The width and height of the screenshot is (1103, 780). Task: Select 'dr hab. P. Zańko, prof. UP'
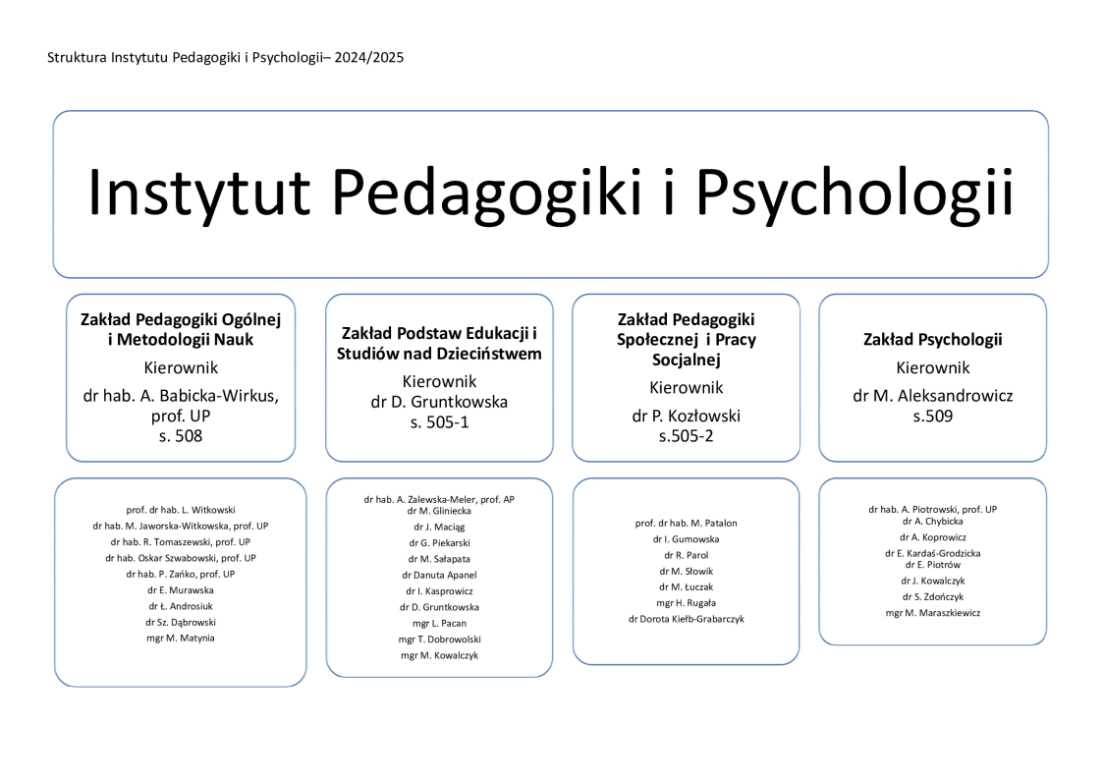click(x=181, y=575)
